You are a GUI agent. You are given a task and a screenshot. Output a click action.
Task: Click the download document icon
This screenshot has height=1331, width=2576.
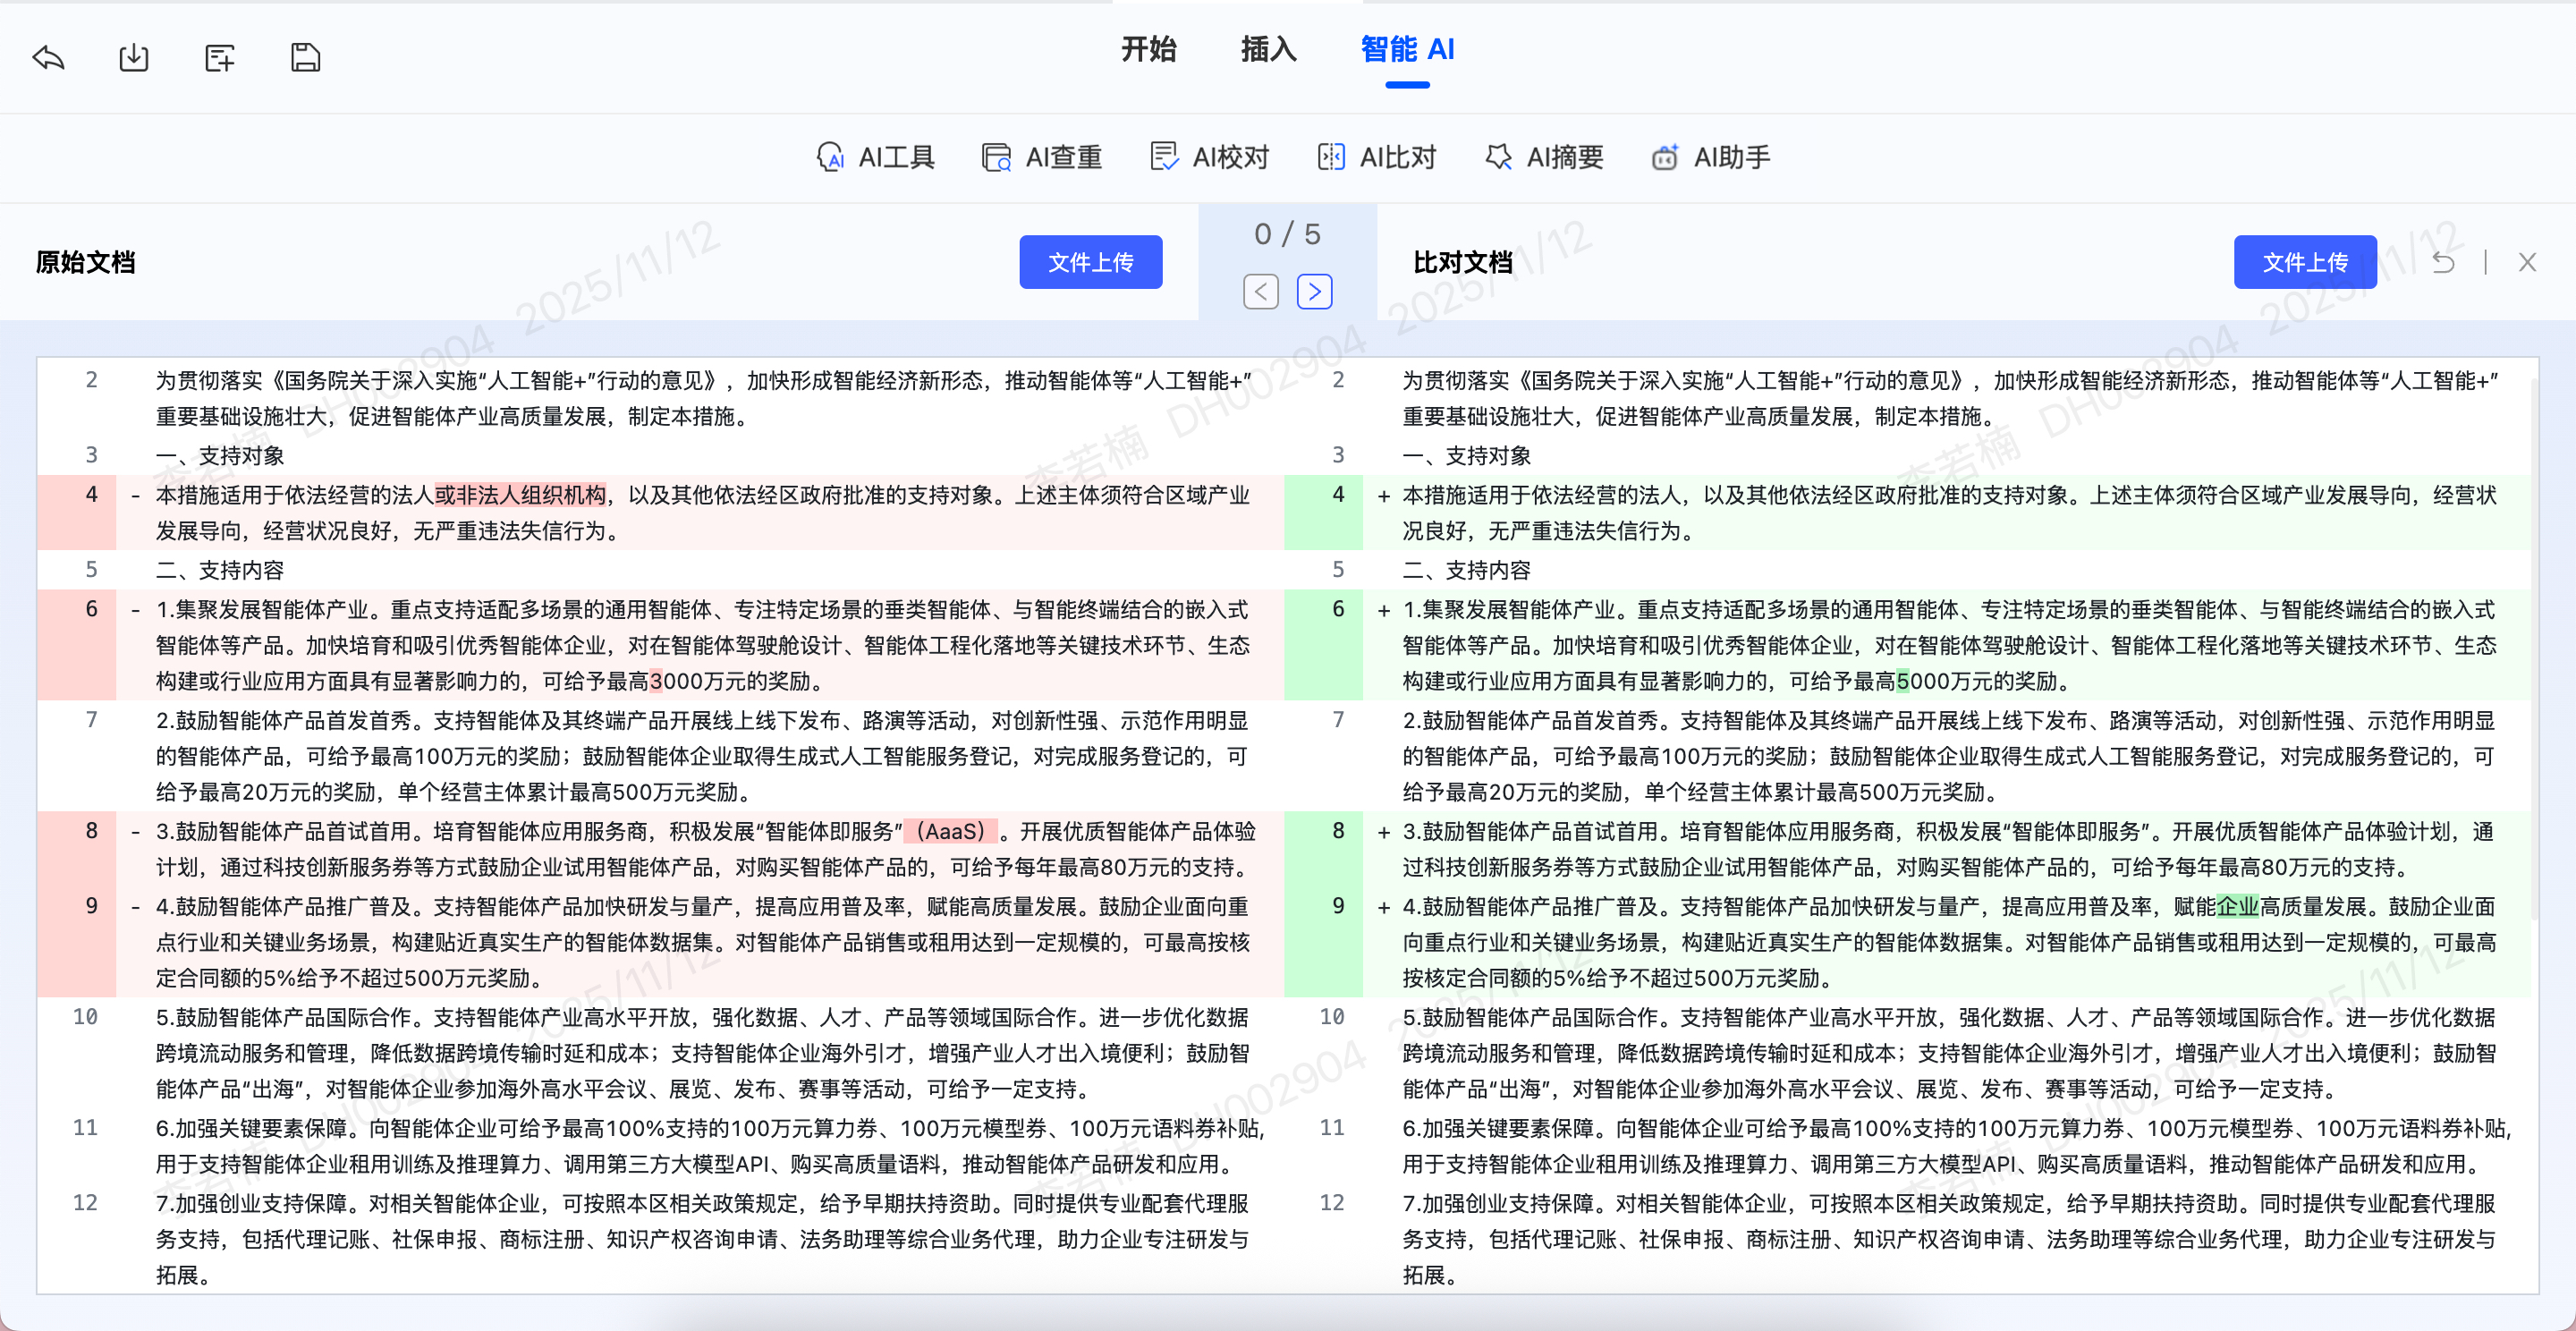pos(133,58)
